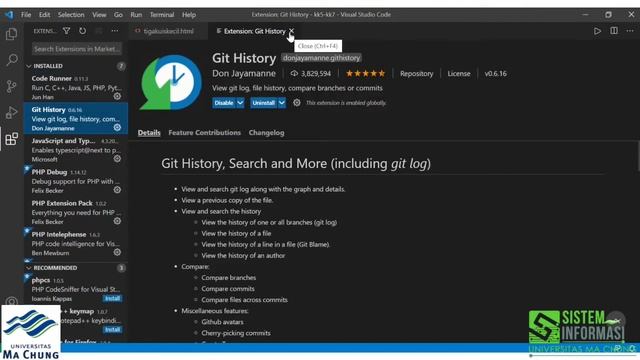
Task: Open Run and Debug view
Action: click(x=11, y=113)
